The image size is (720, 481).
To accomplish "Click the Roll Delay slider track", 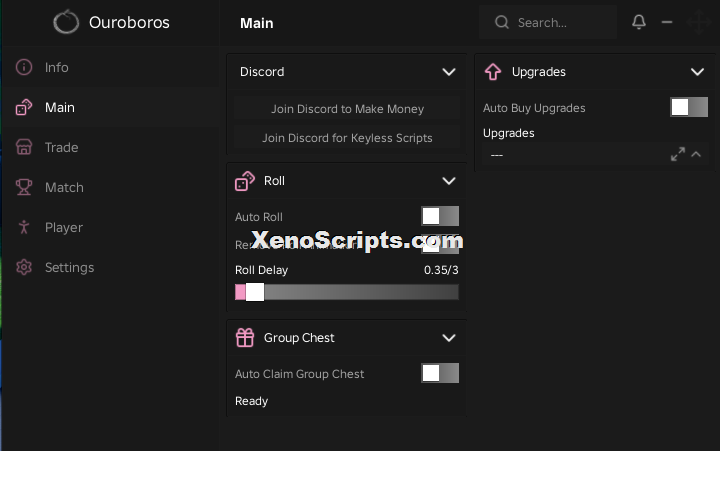I will [x=347, y=292].
